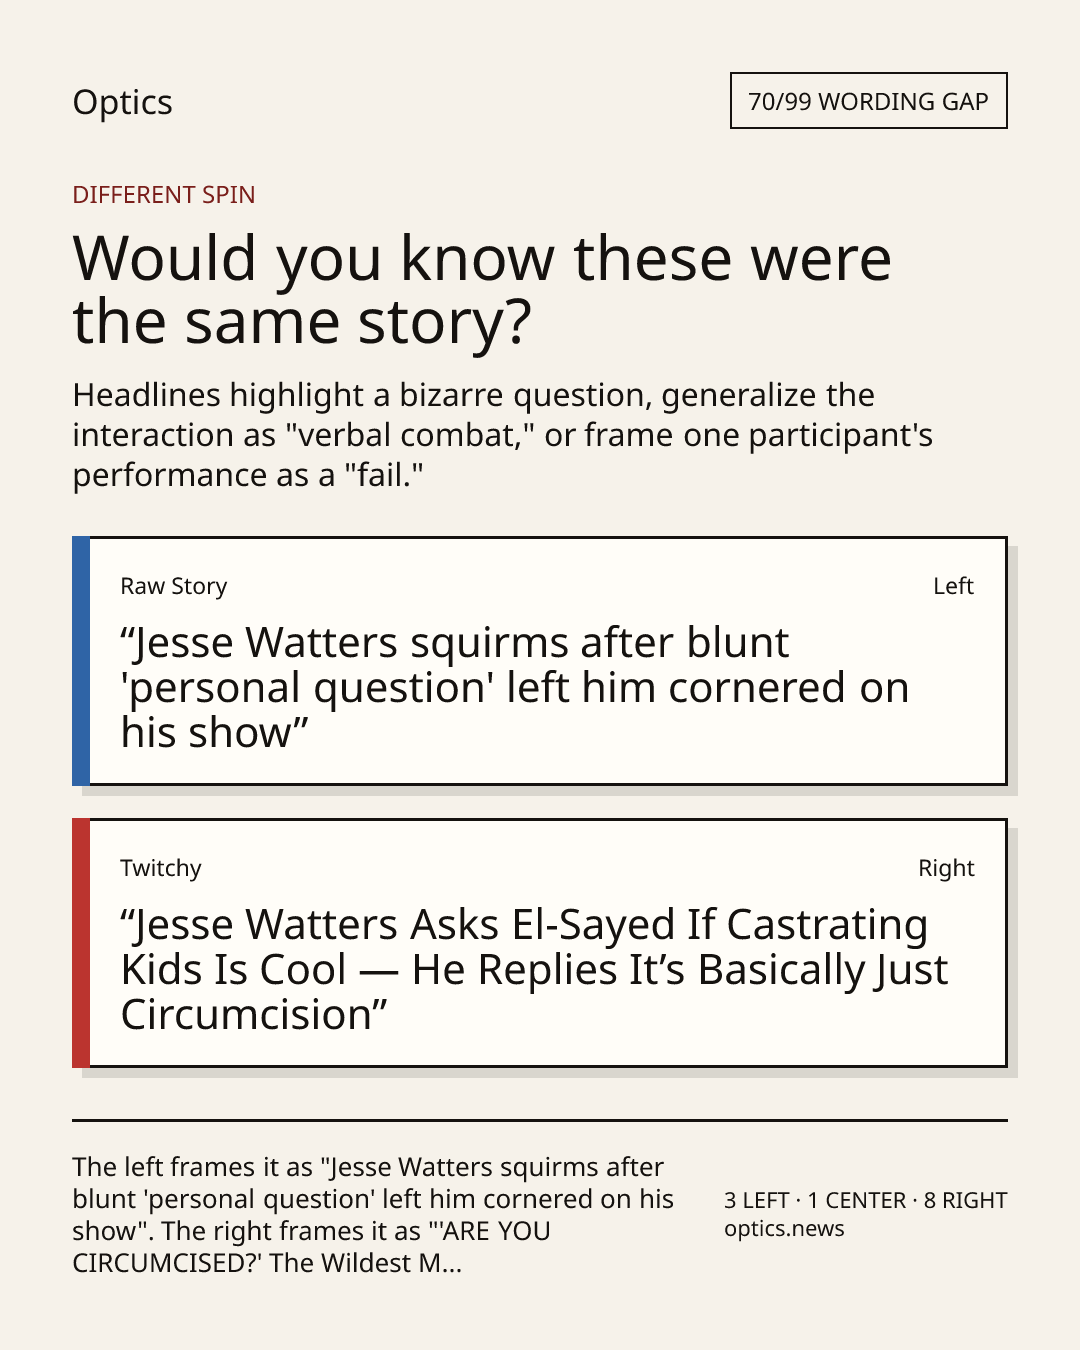Viewport: 1080px width, 1350px height.
Task: Click the blue stripe on Raw Story card
Action: (81, 661)
